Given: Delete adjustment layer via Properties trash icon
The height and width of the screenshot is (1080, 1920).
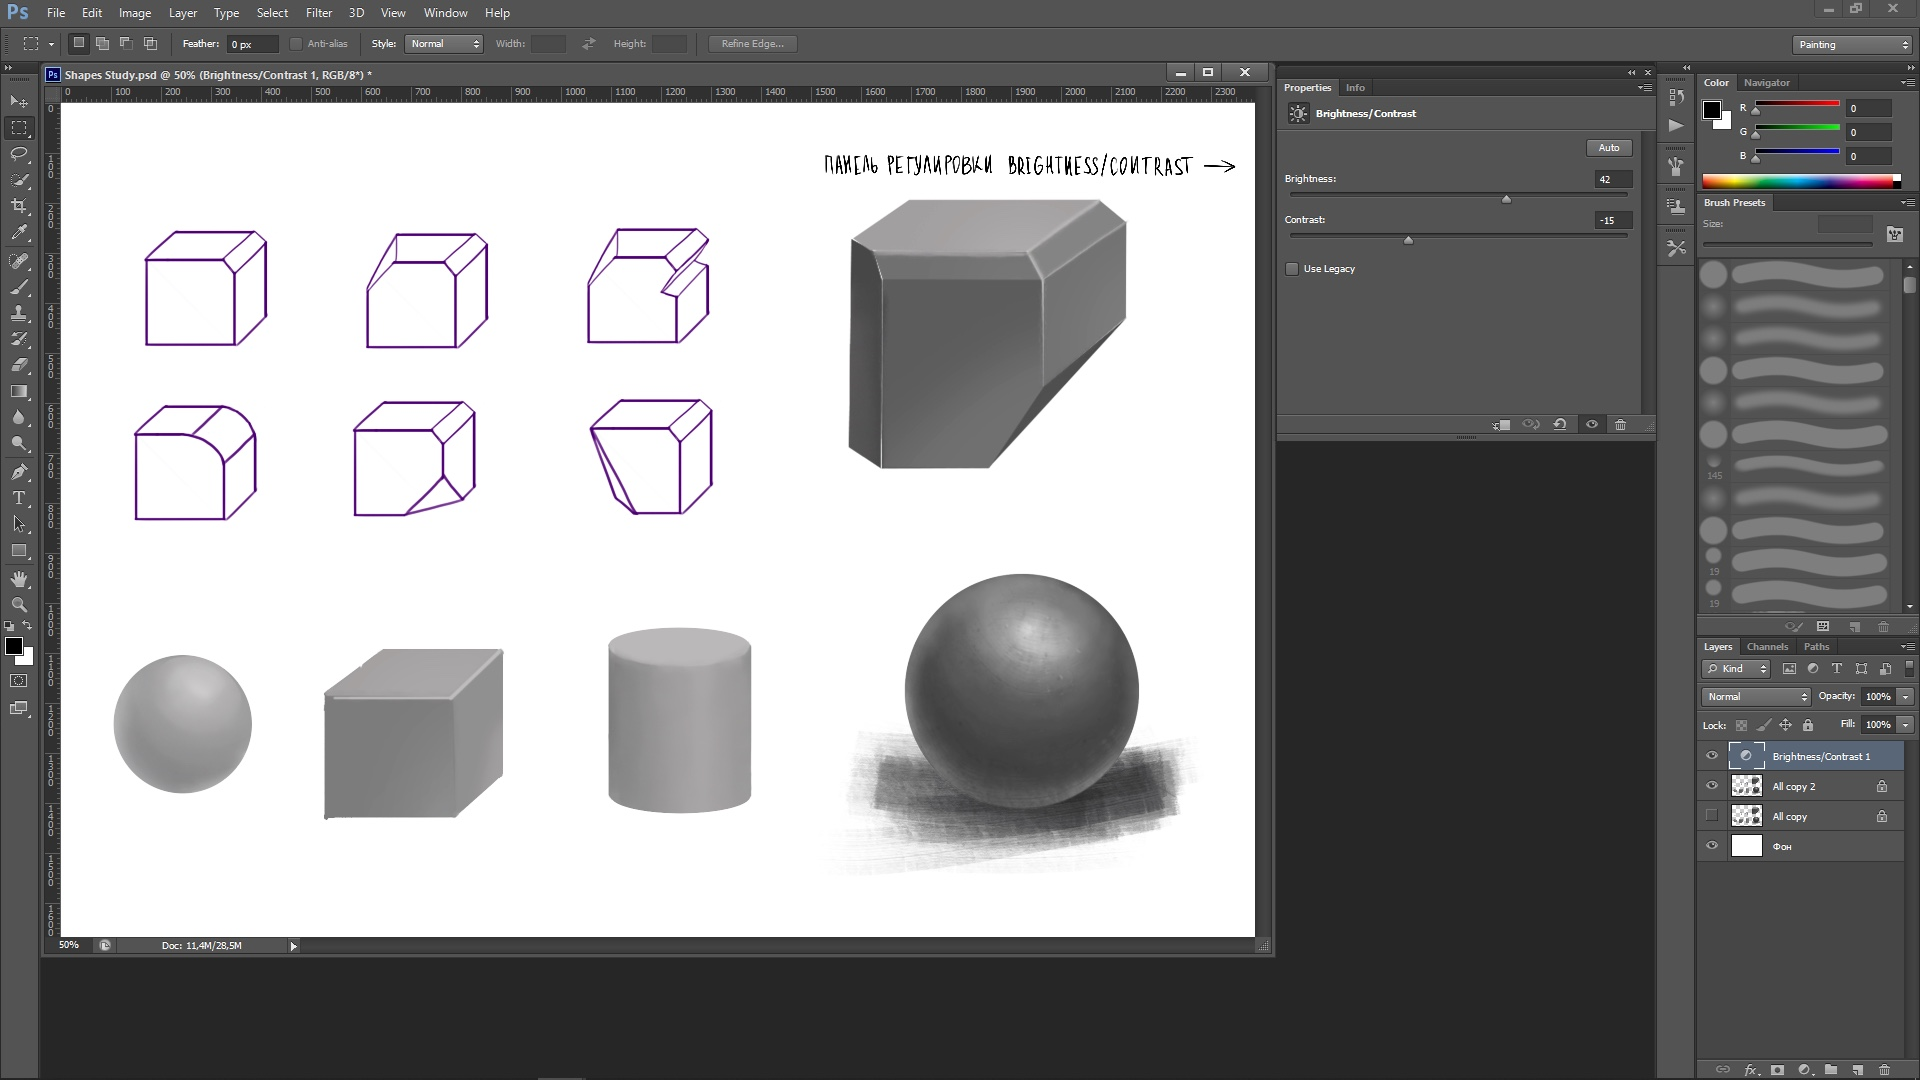Looking at the screenshot, I should click(x=1620, y=424).
